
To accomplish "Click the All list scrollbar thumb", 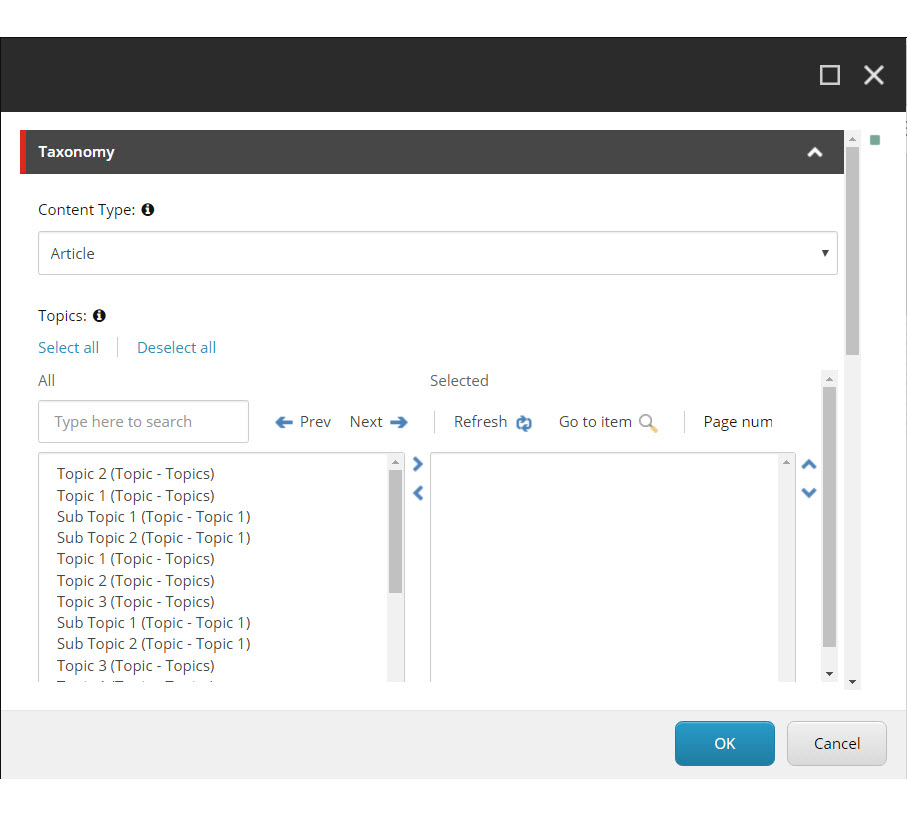I will coord(395,530).
